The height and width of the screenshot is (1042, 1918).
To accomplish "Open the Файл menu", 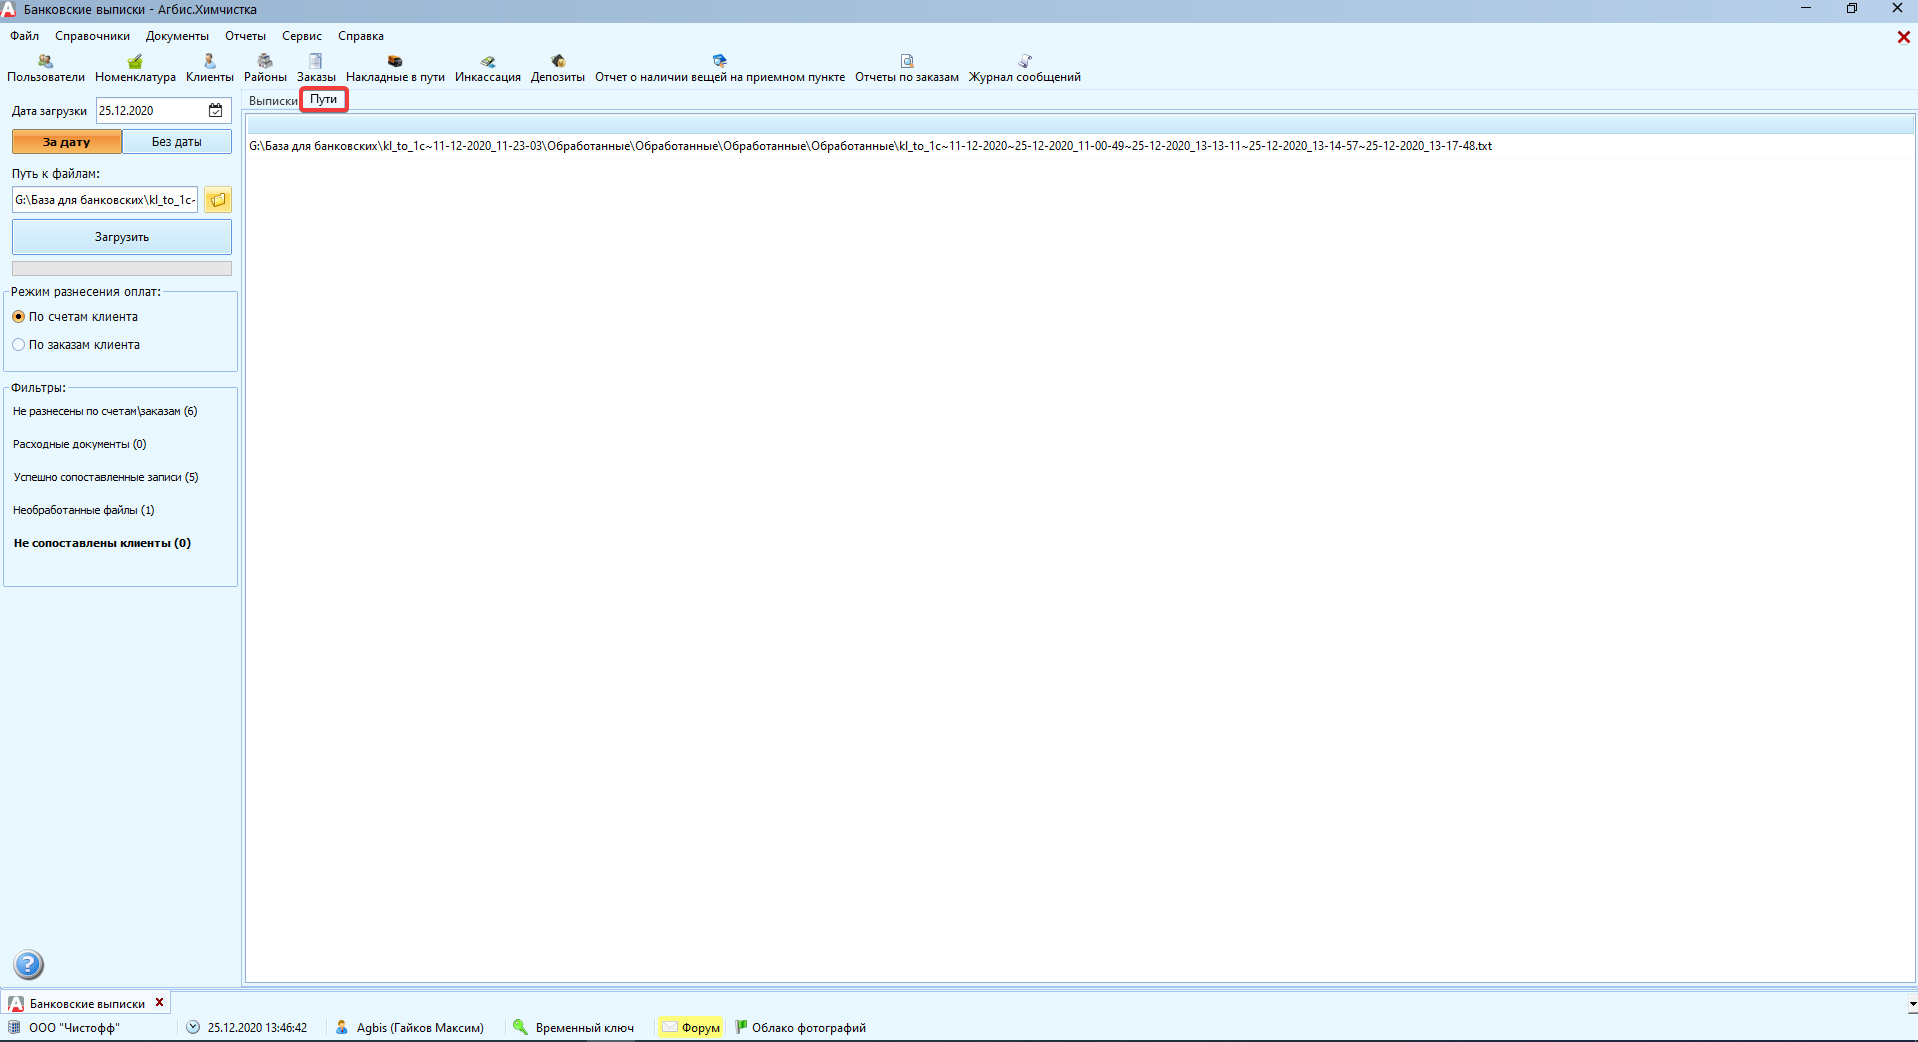I will point(25,36).
